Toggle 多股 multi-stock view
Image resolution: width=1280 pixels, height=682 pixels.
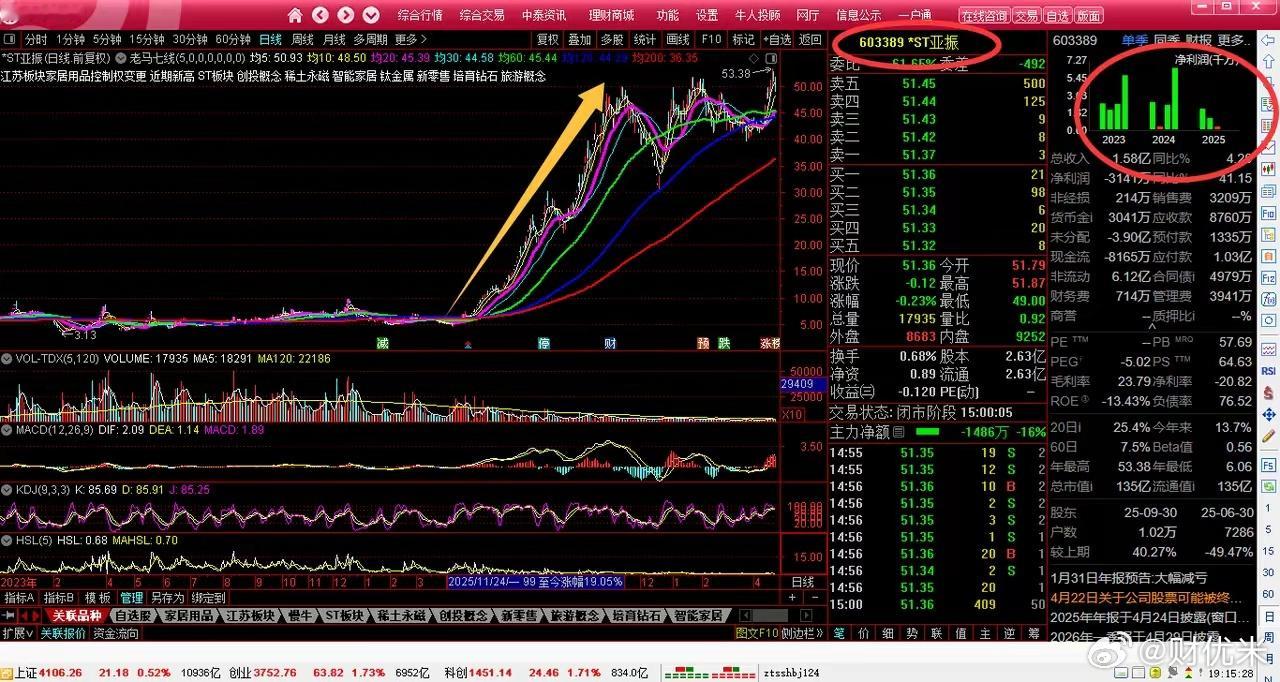pyautogui.click(x=612, y=40)
